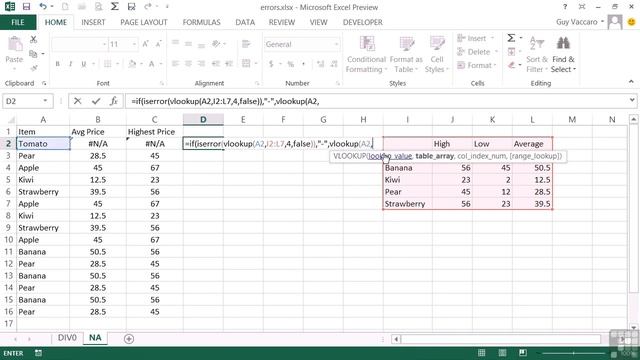The image size is (640, 360).
Task: Apply Percent Style format
Action: pos(291,64)
